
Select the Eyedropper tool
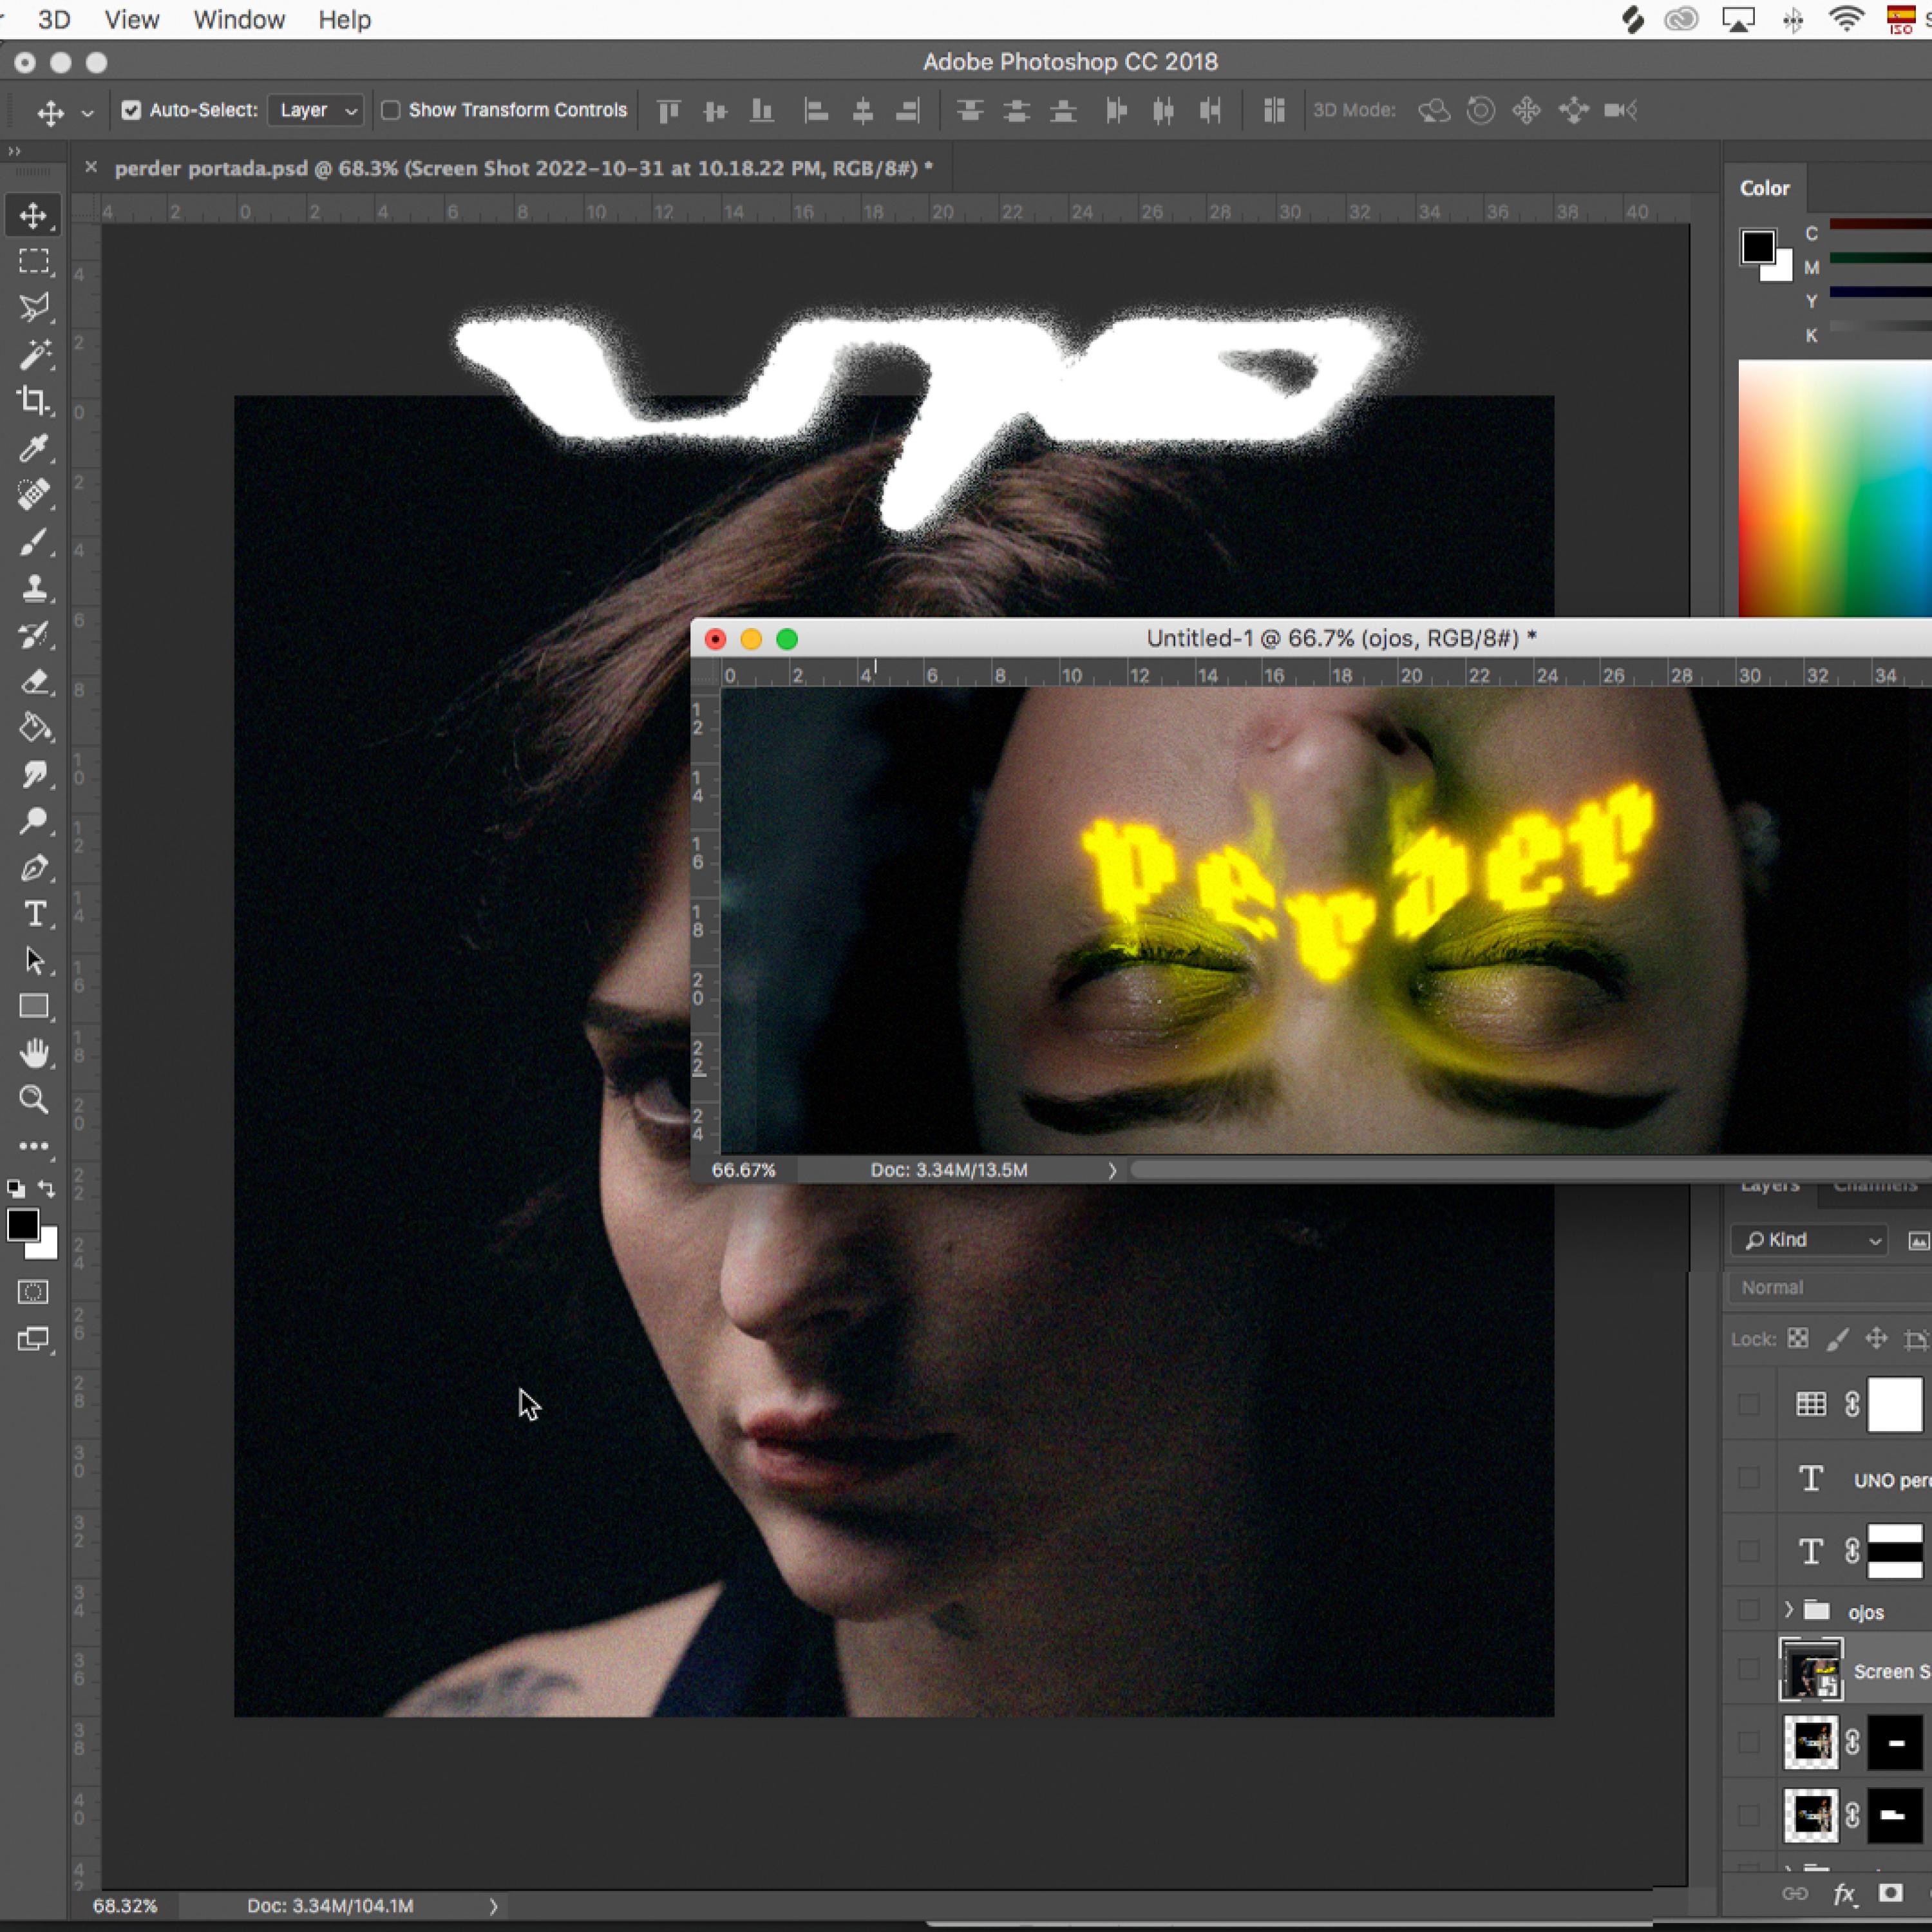point(33,448)
